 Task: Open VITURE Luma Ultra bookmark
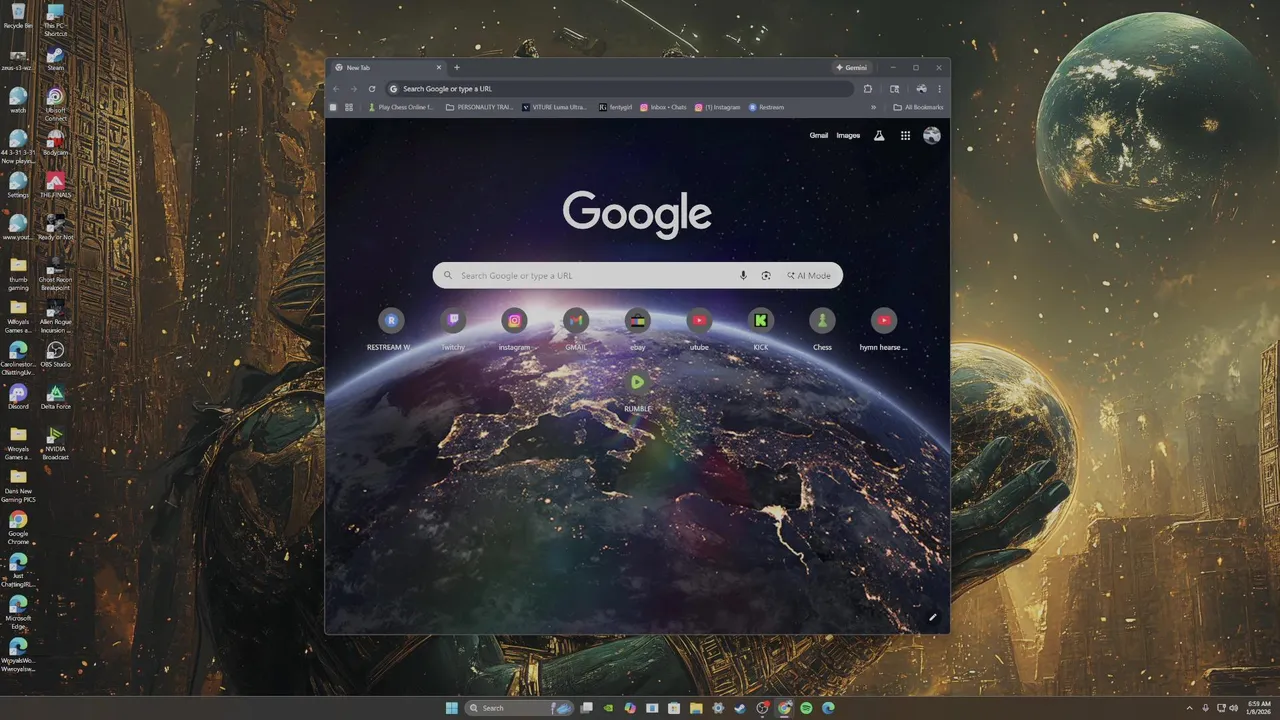coord(555,107)
